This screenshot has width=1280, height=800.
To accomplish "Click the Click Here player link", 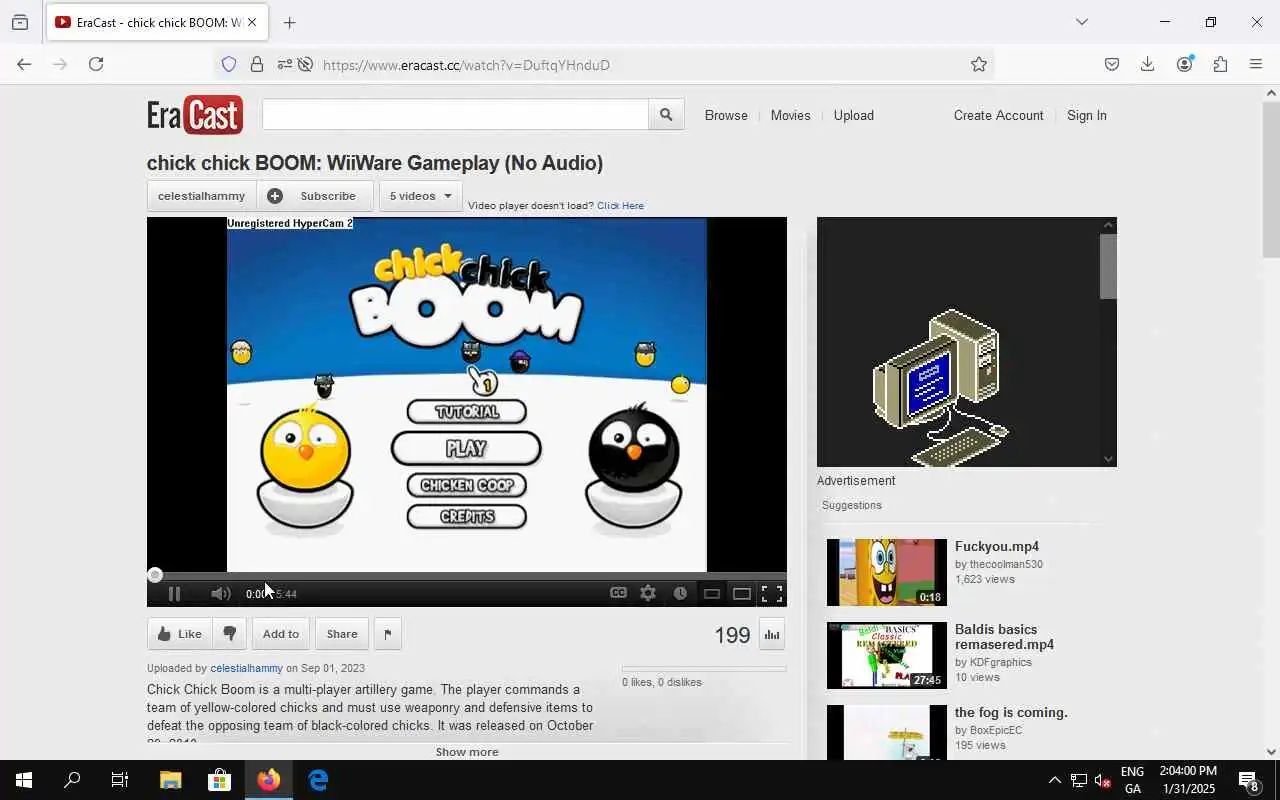I will pyautogui.click(x=620, y=206).
